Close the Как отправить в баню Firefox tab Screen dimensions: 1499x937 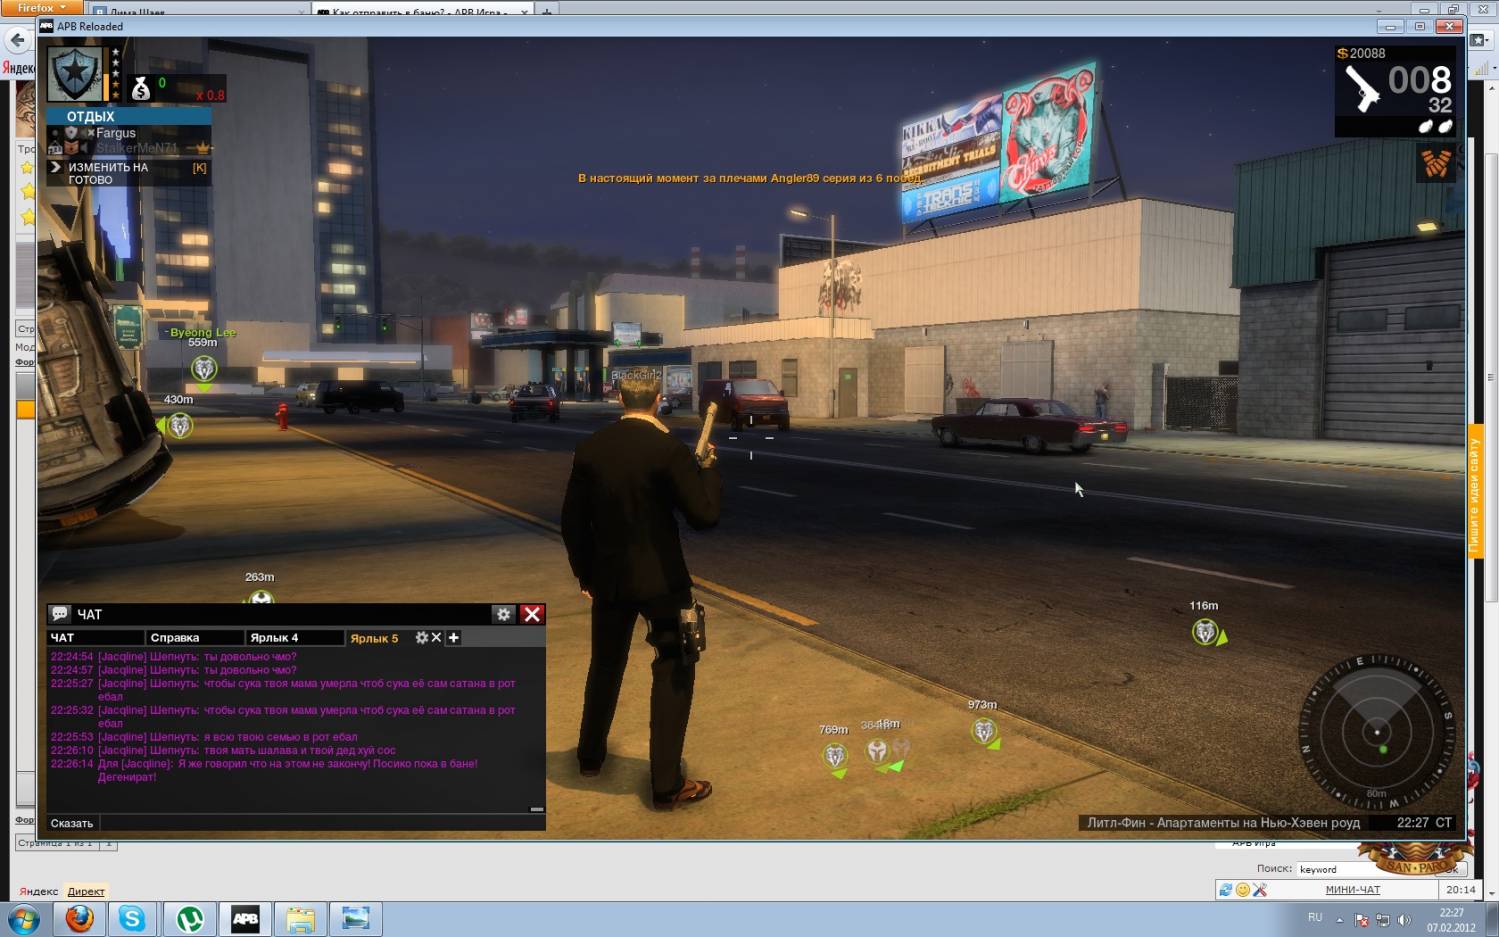[x=524, y=12]
